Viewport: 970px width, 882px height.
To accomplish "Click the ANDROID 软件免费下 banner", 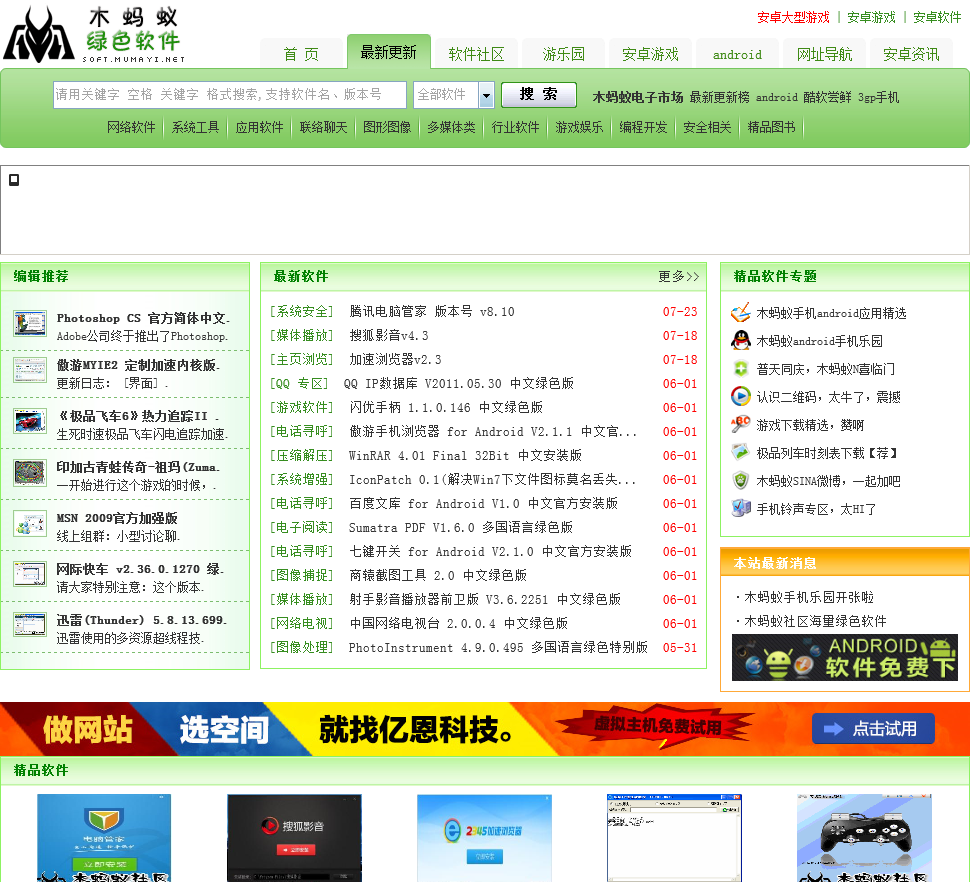I will point(844,657).
